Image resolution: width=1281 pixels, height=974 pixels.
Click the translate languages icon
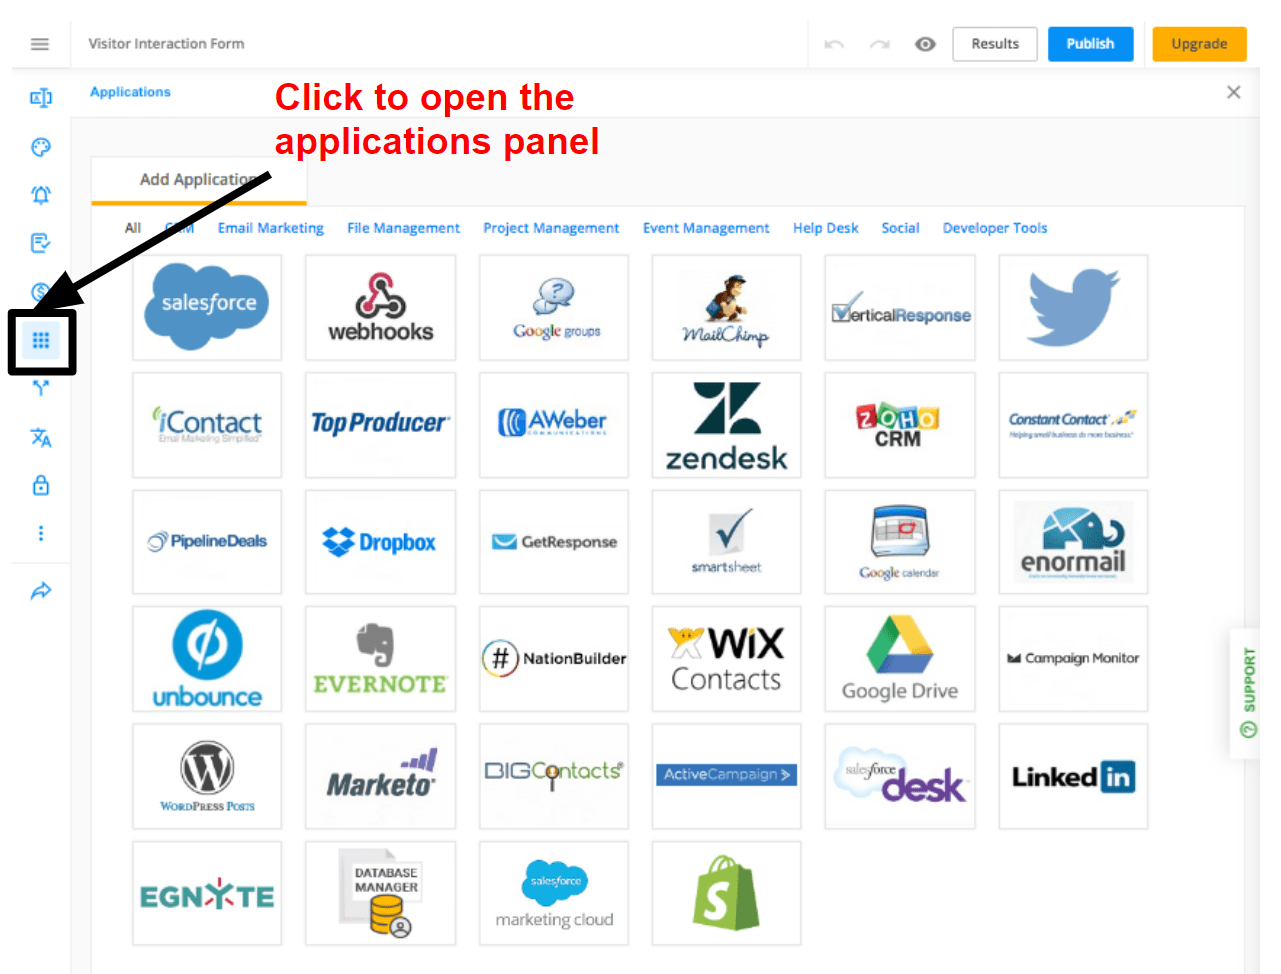click(41, 437)
